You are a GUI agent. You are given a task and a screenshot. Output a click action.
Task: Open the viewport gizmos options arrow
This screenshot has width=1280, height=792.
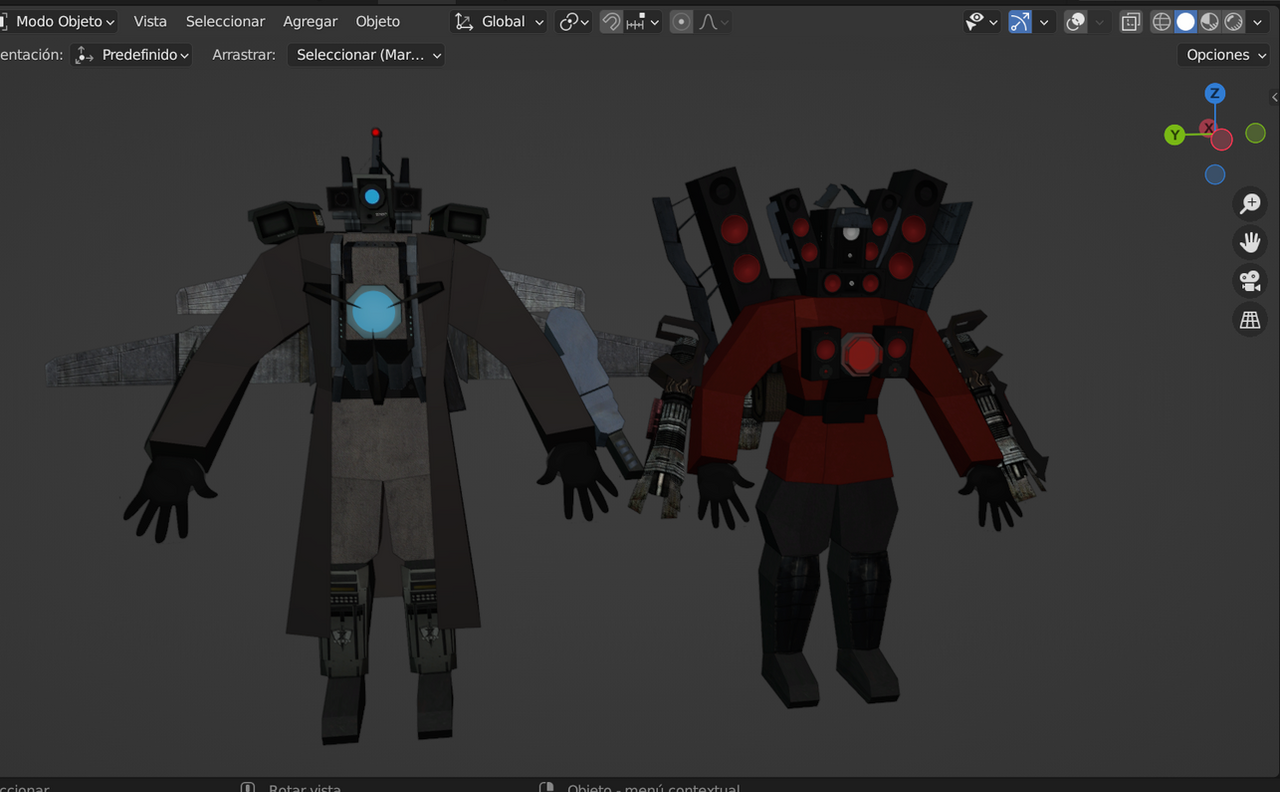pos(1044,21)
